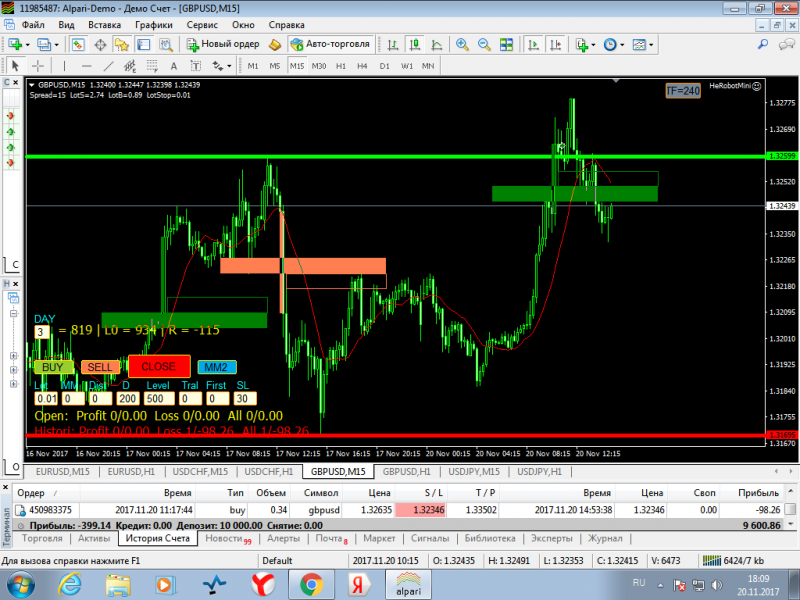Open the Market Watch window icon

click(78, 45)
